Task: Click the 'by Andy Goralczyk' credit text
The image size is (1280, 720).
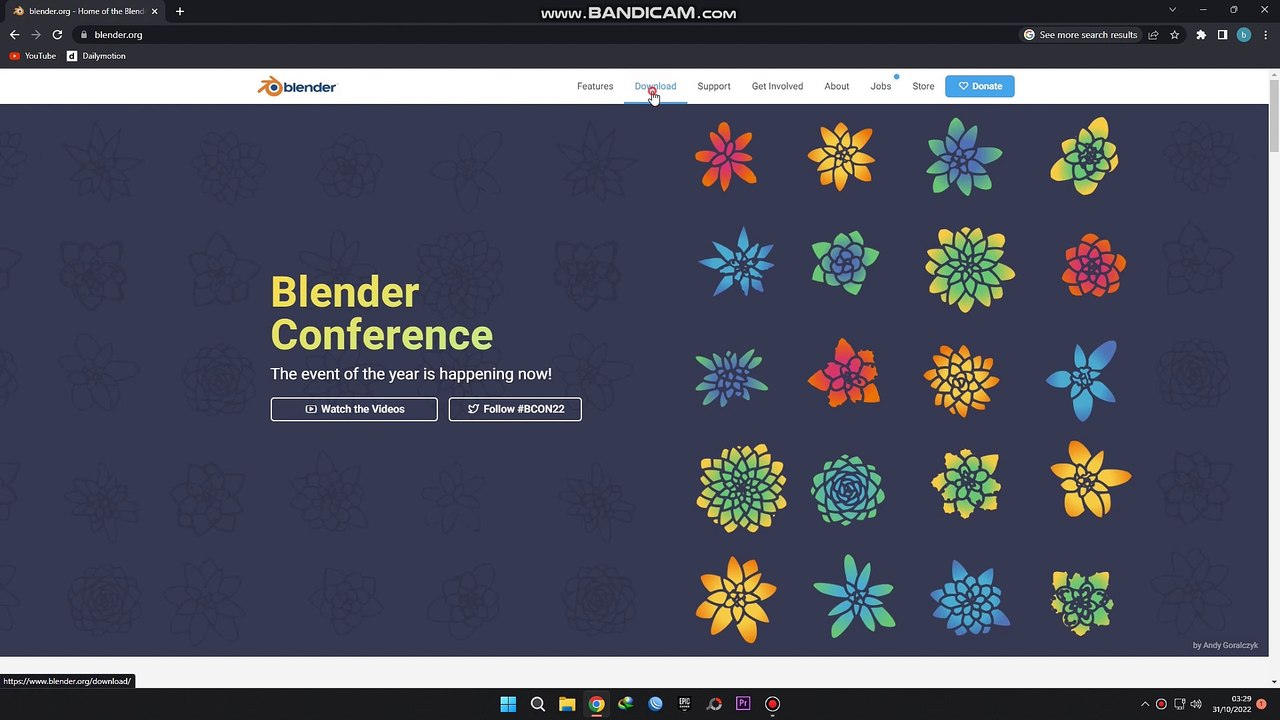Action: click(x=1225, y=645)
